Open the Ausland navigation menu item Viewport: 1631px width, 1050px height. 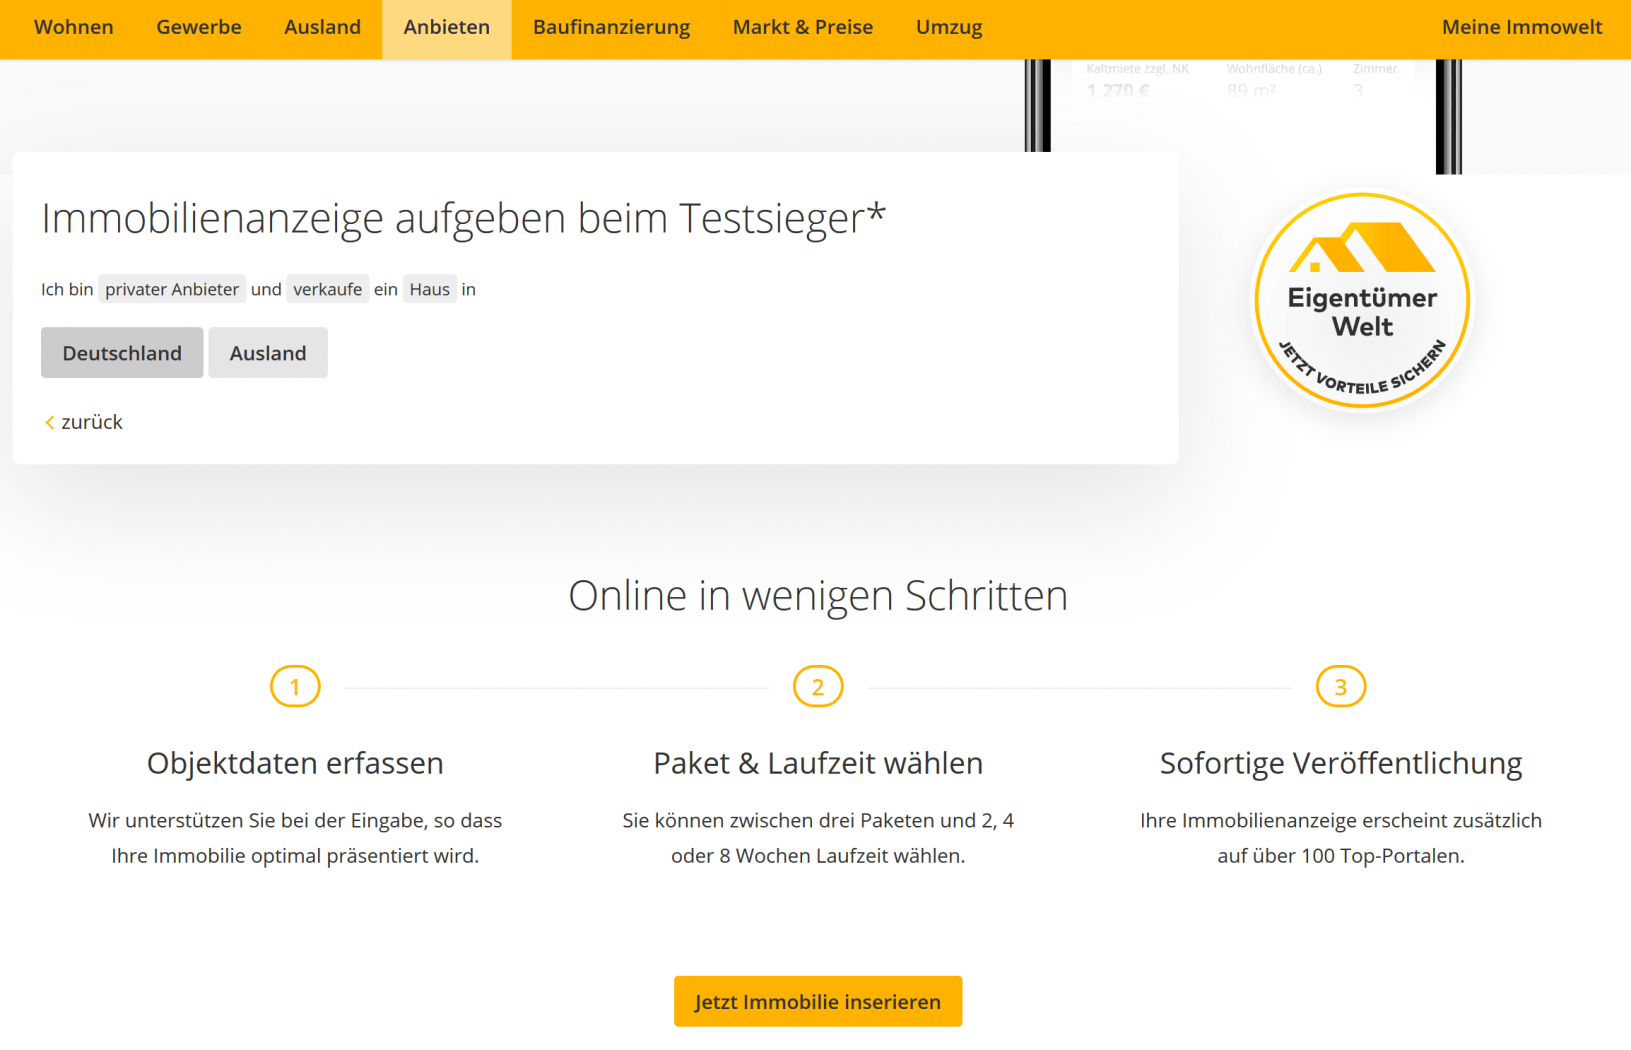(322, 28)
